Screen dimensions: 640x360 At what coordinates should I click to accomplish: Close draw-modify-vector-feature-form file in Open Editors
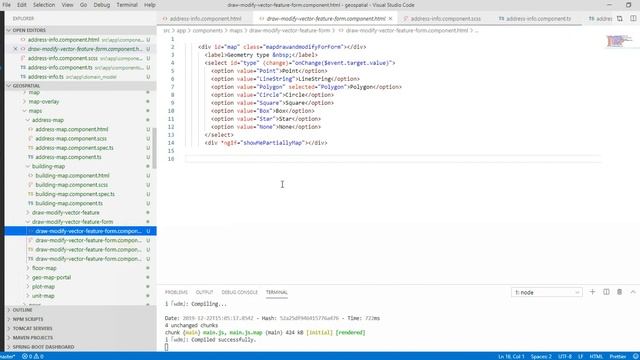point(16,49)
